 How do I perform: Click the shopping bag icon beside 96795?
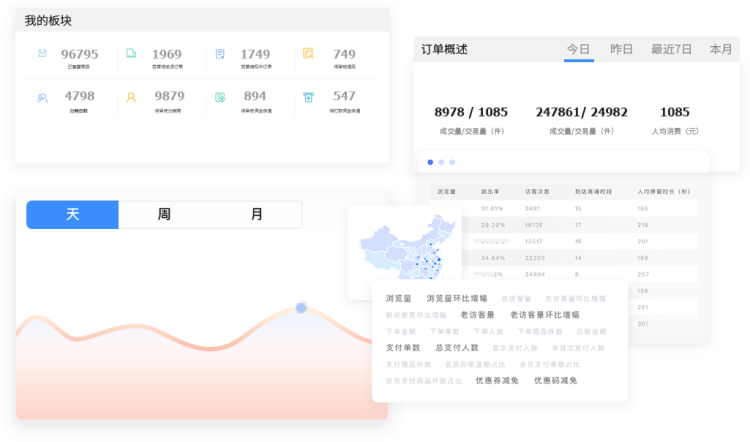click(42, 54)
